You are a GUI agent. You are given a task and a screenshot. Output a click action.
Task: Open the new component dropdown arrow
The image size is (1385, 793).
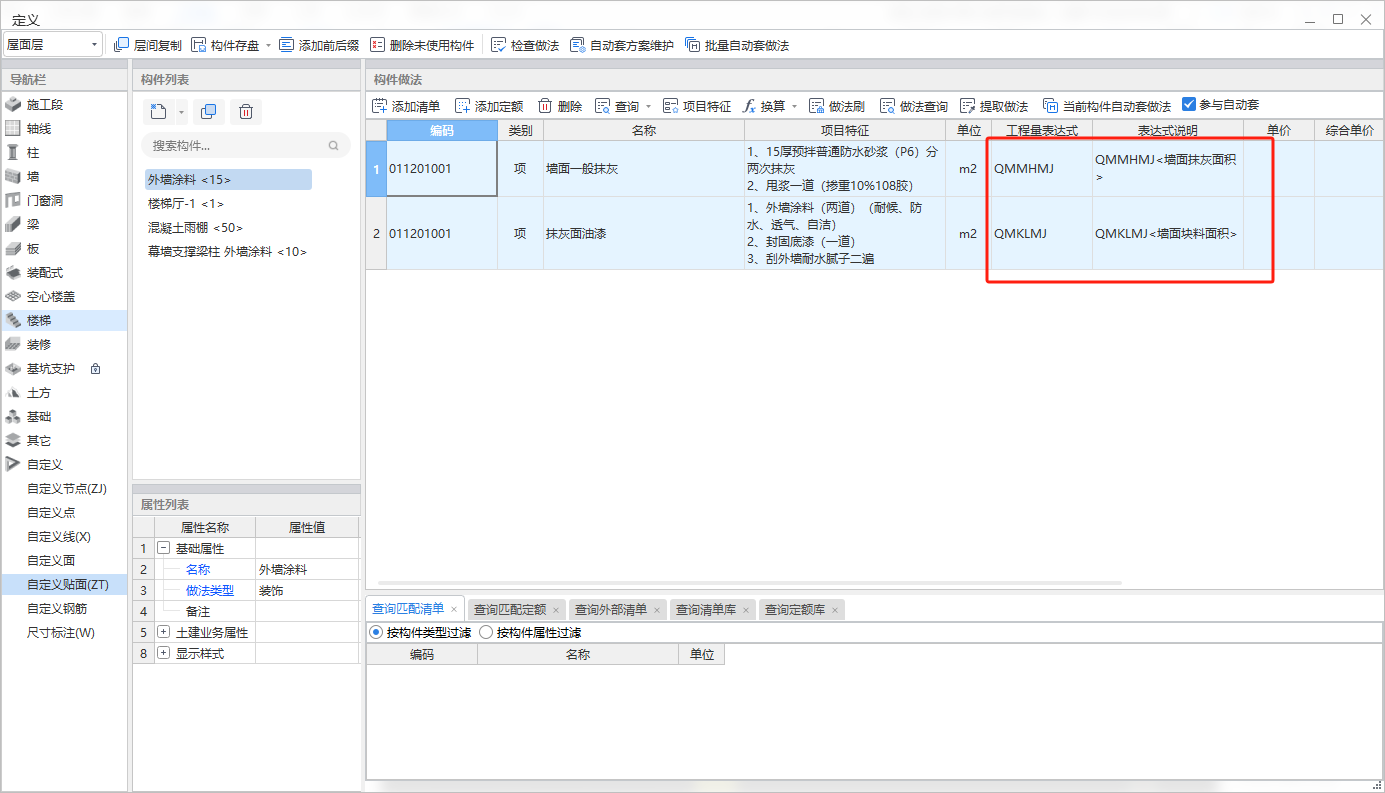(x=181, y=112)
